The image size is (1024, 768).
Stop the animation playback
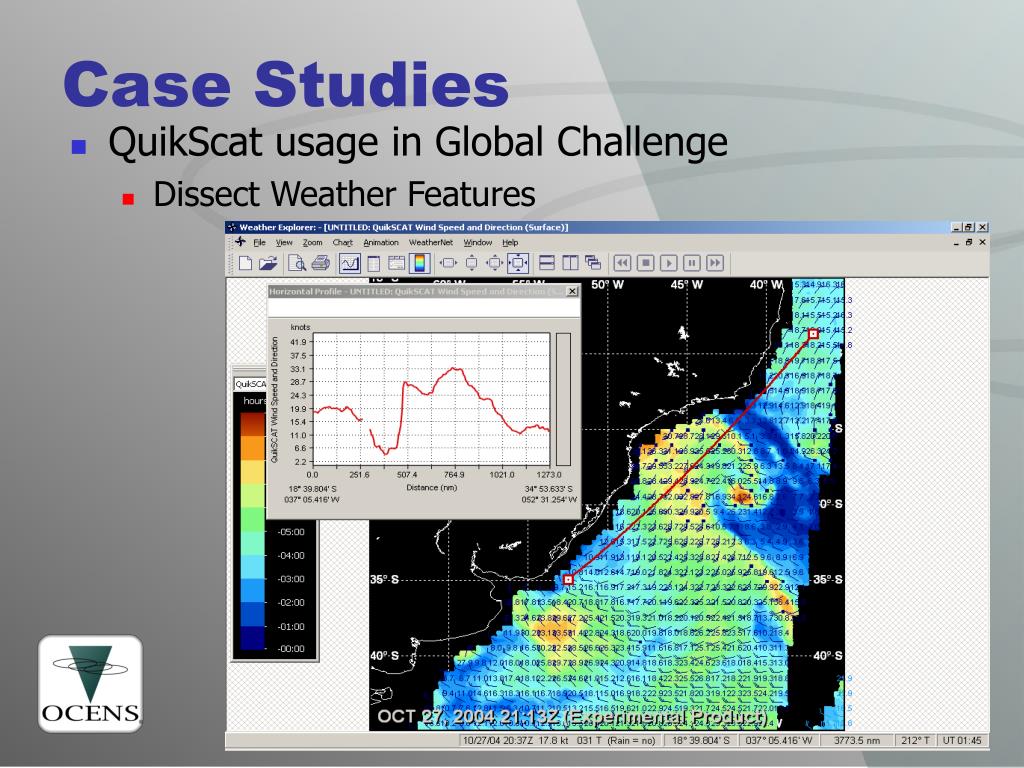pos(645,263)
